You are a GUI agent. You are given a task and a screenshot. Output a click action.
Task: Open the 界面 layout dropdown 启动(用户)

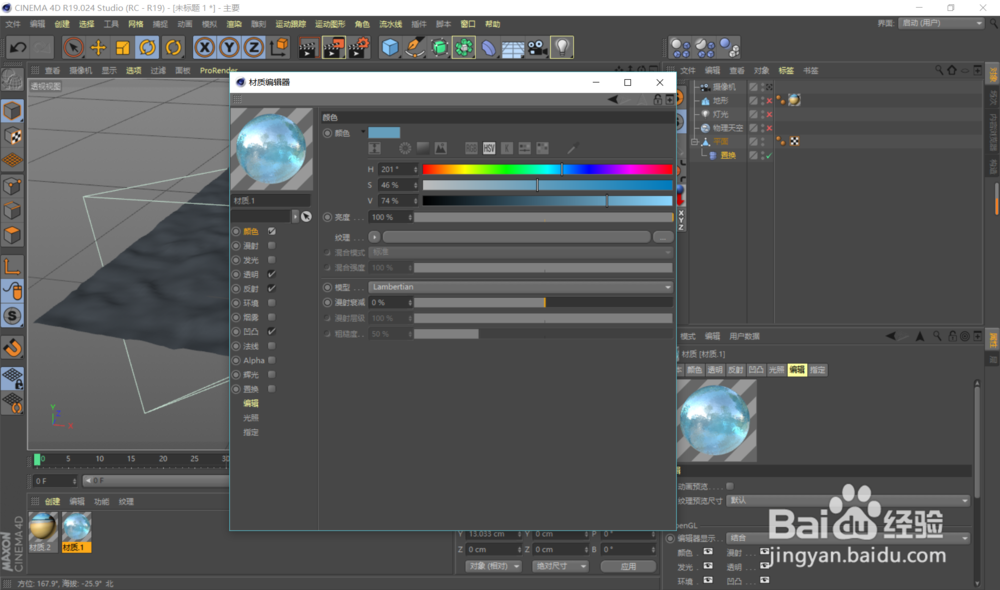tap(941, 23)
